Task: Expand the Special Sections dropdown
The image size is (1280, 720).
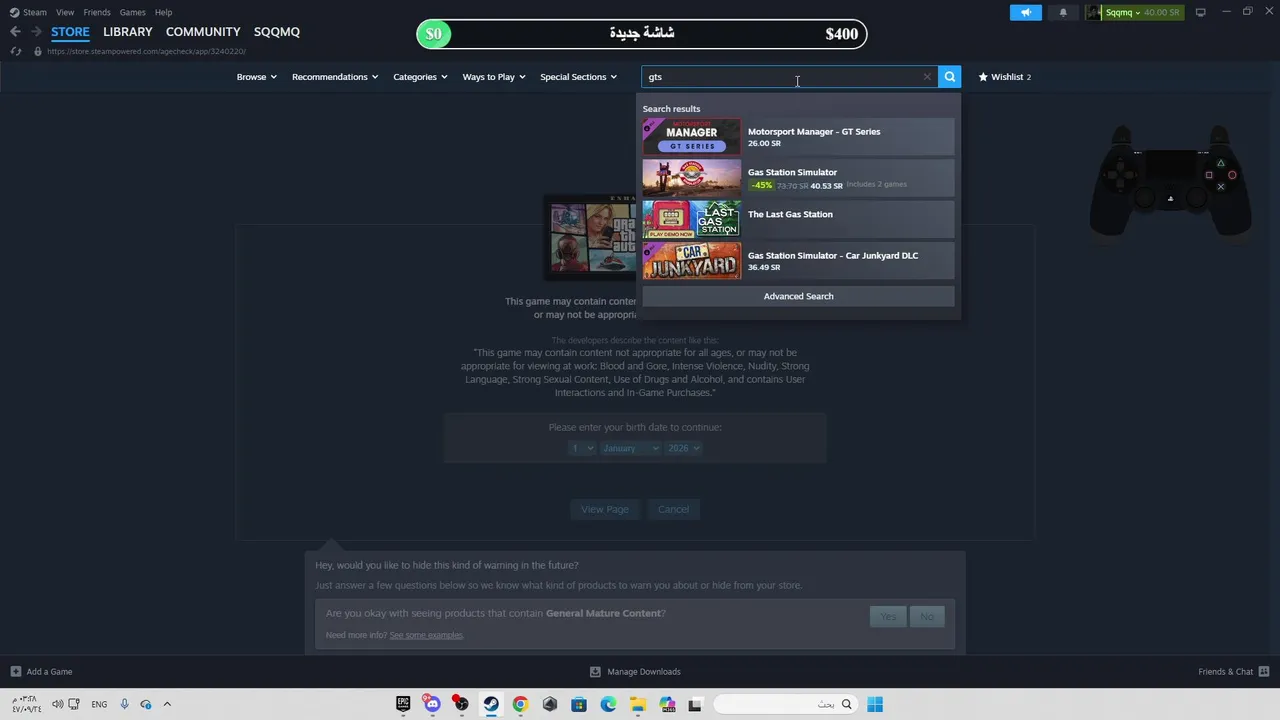Action: click(579, 77)
